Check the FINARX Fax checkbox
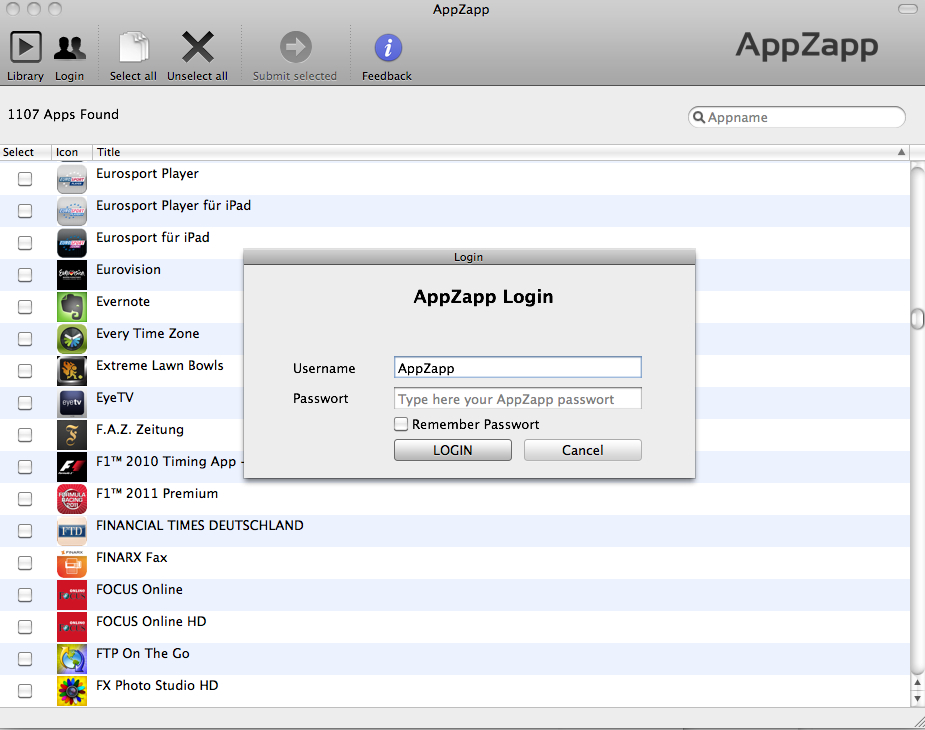This screenshot has width=925, height=730. 25,562
